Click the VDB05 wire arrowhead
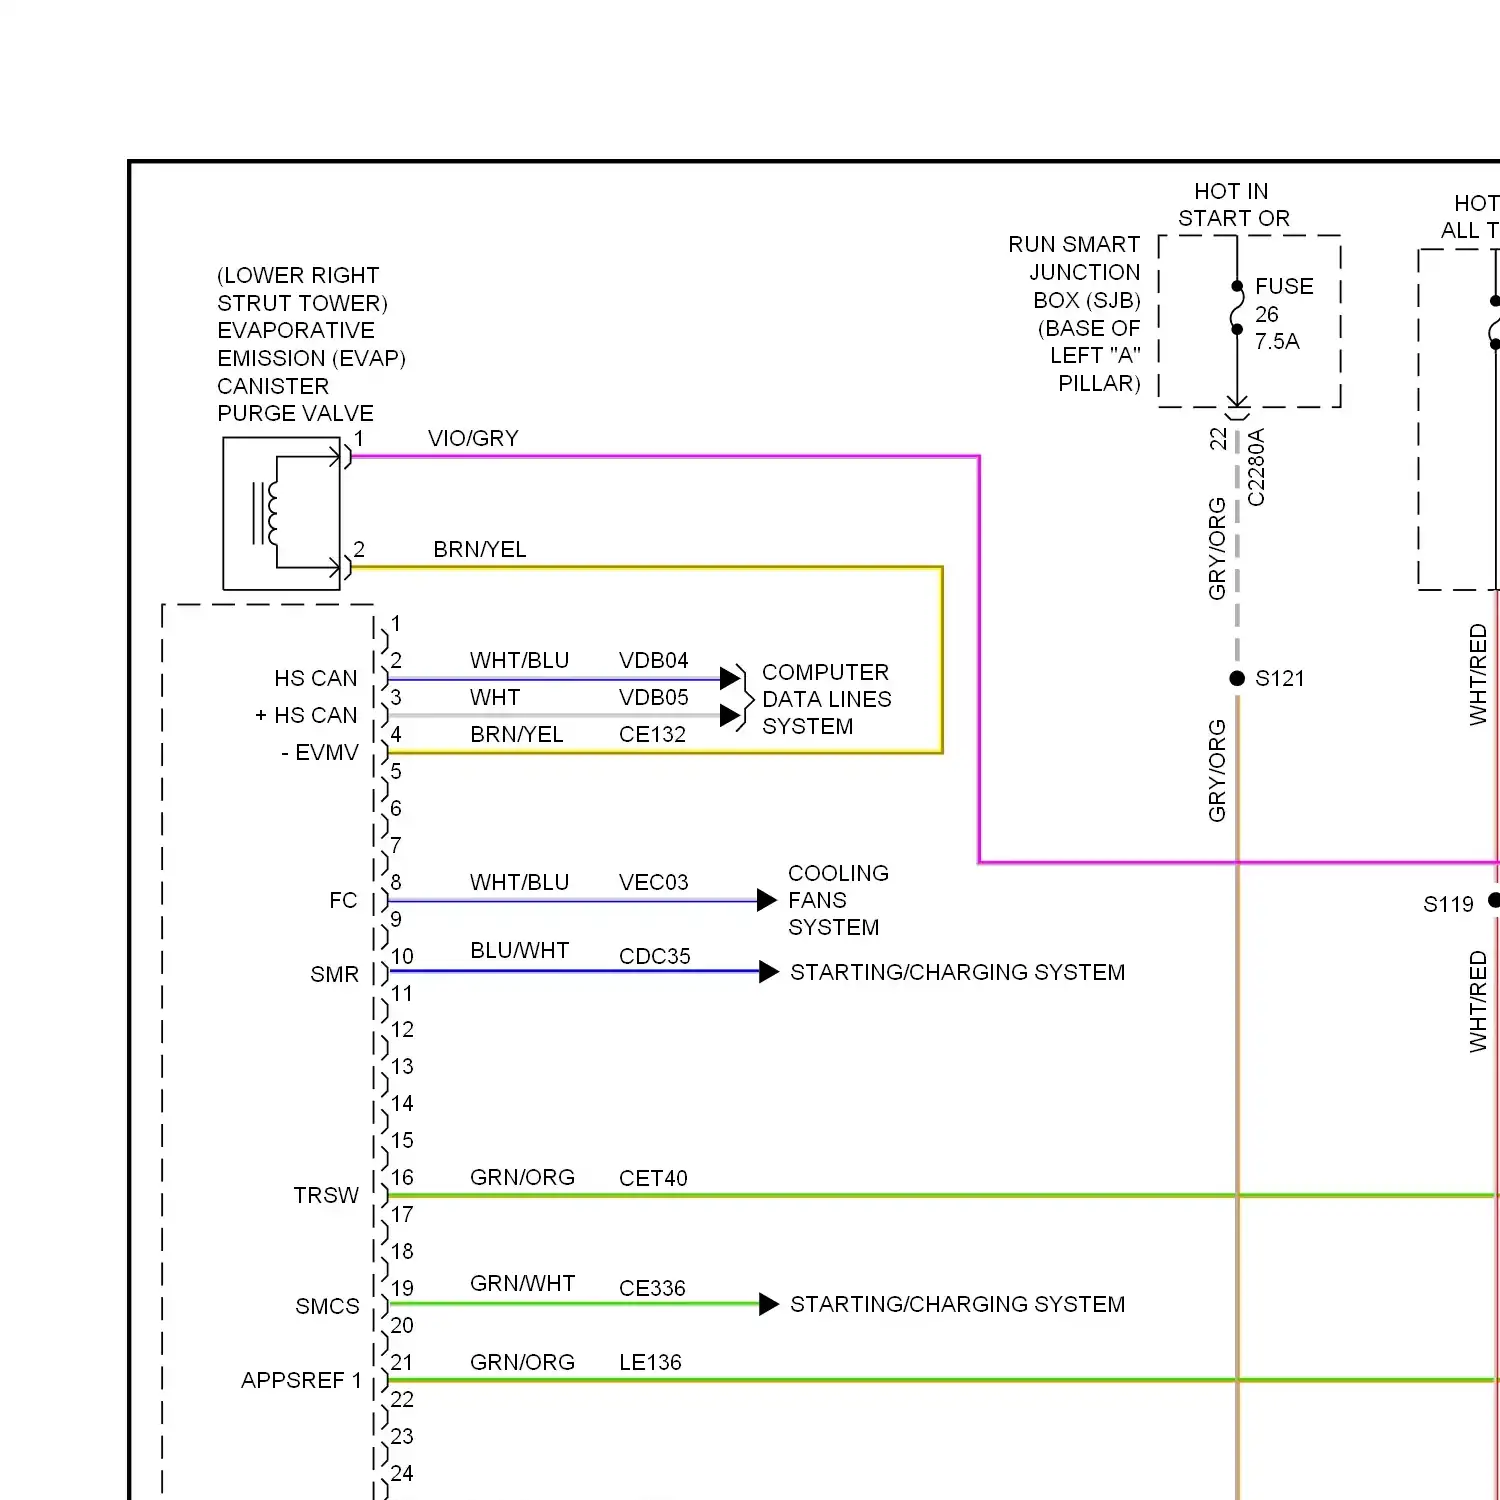 tap(730, 715)
